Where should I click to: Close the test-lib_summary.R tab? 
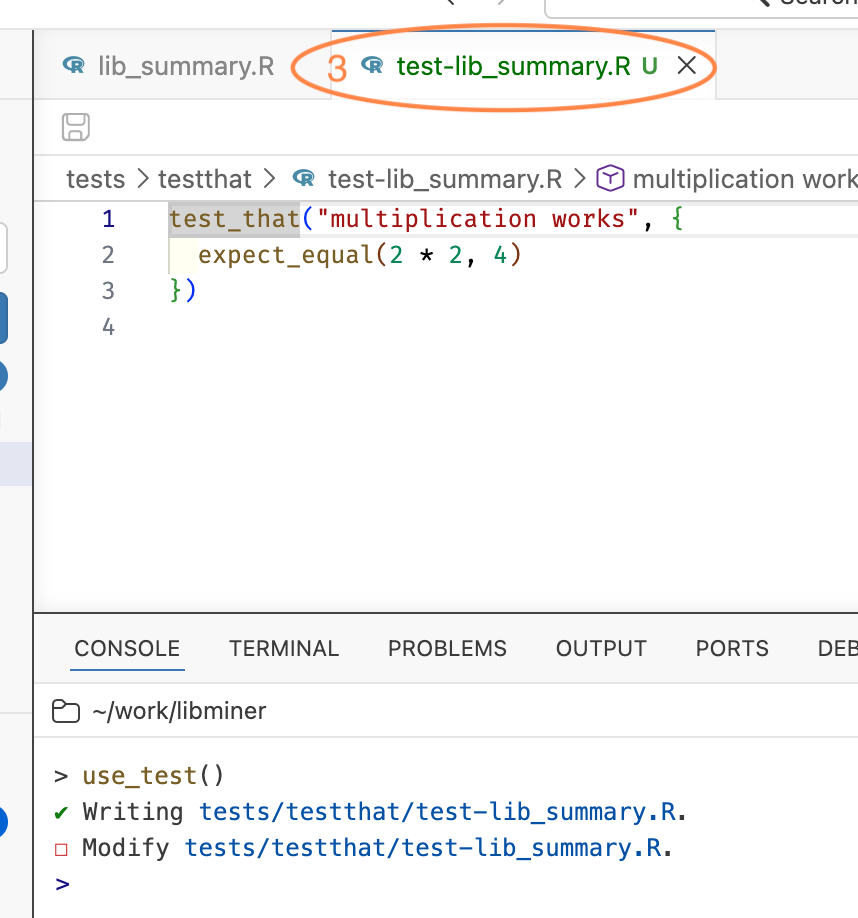687,65
